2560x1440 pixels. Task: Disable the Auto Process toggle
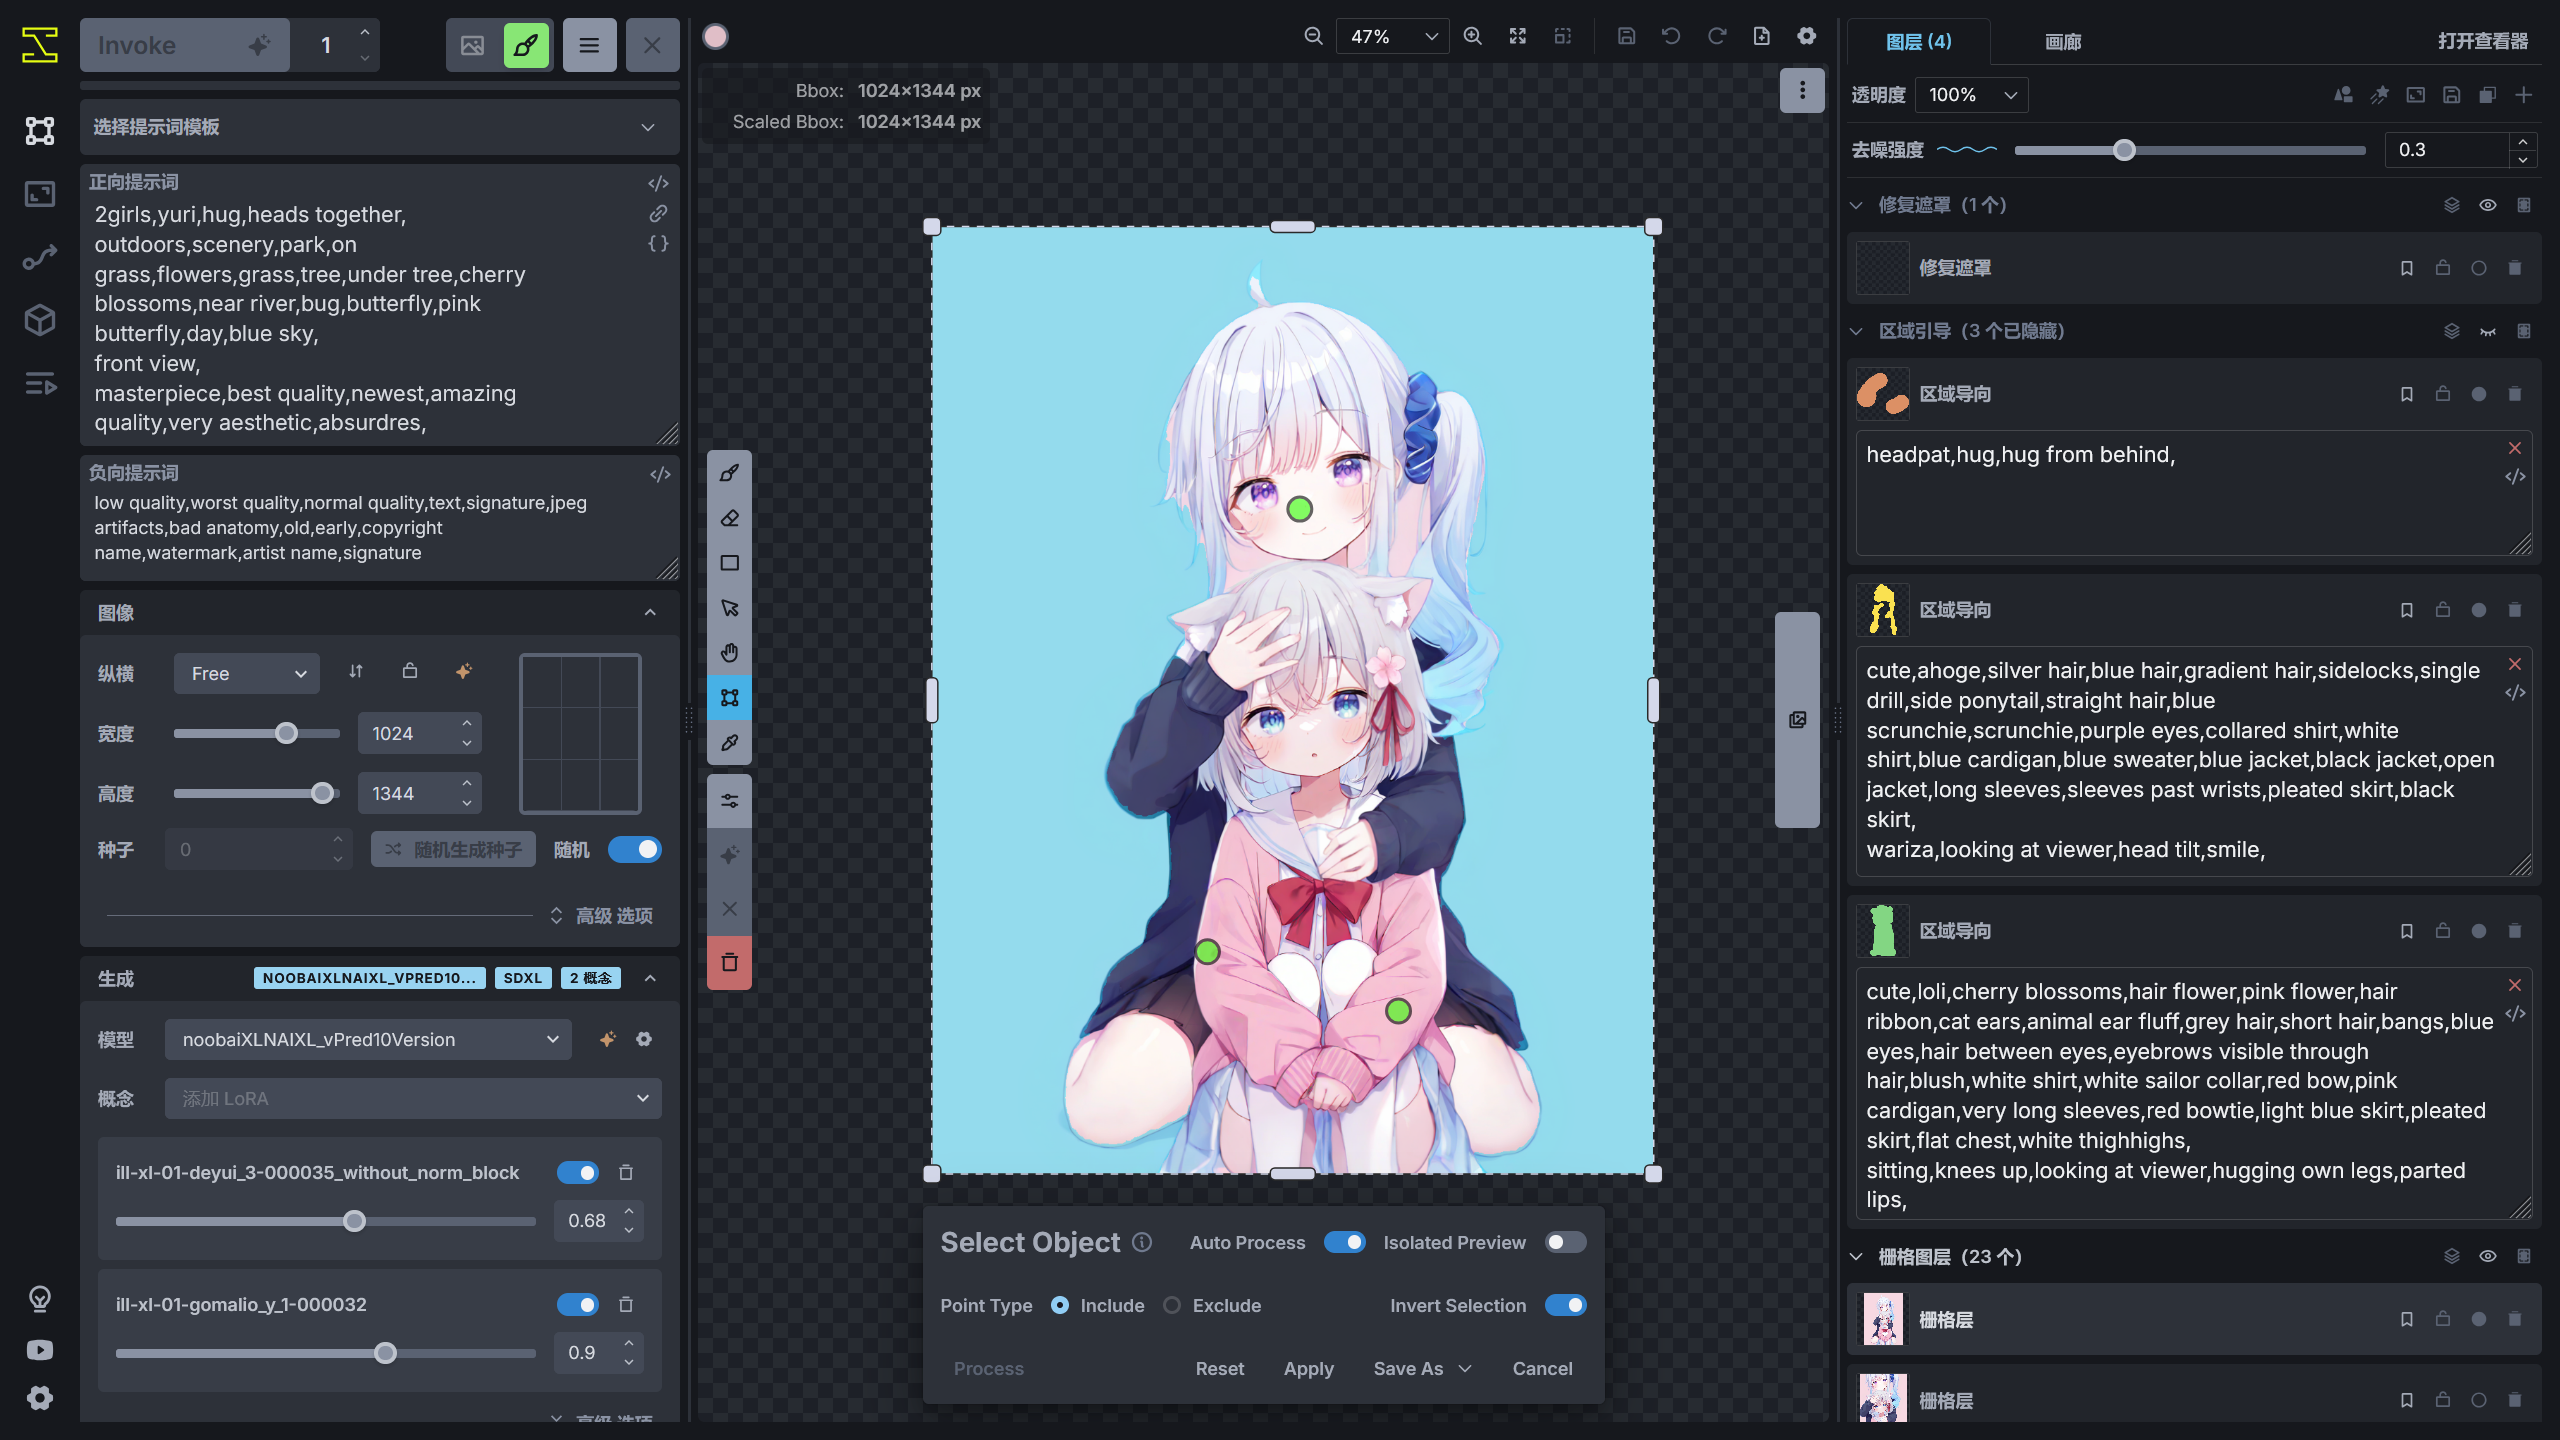click(1345, 1242)
